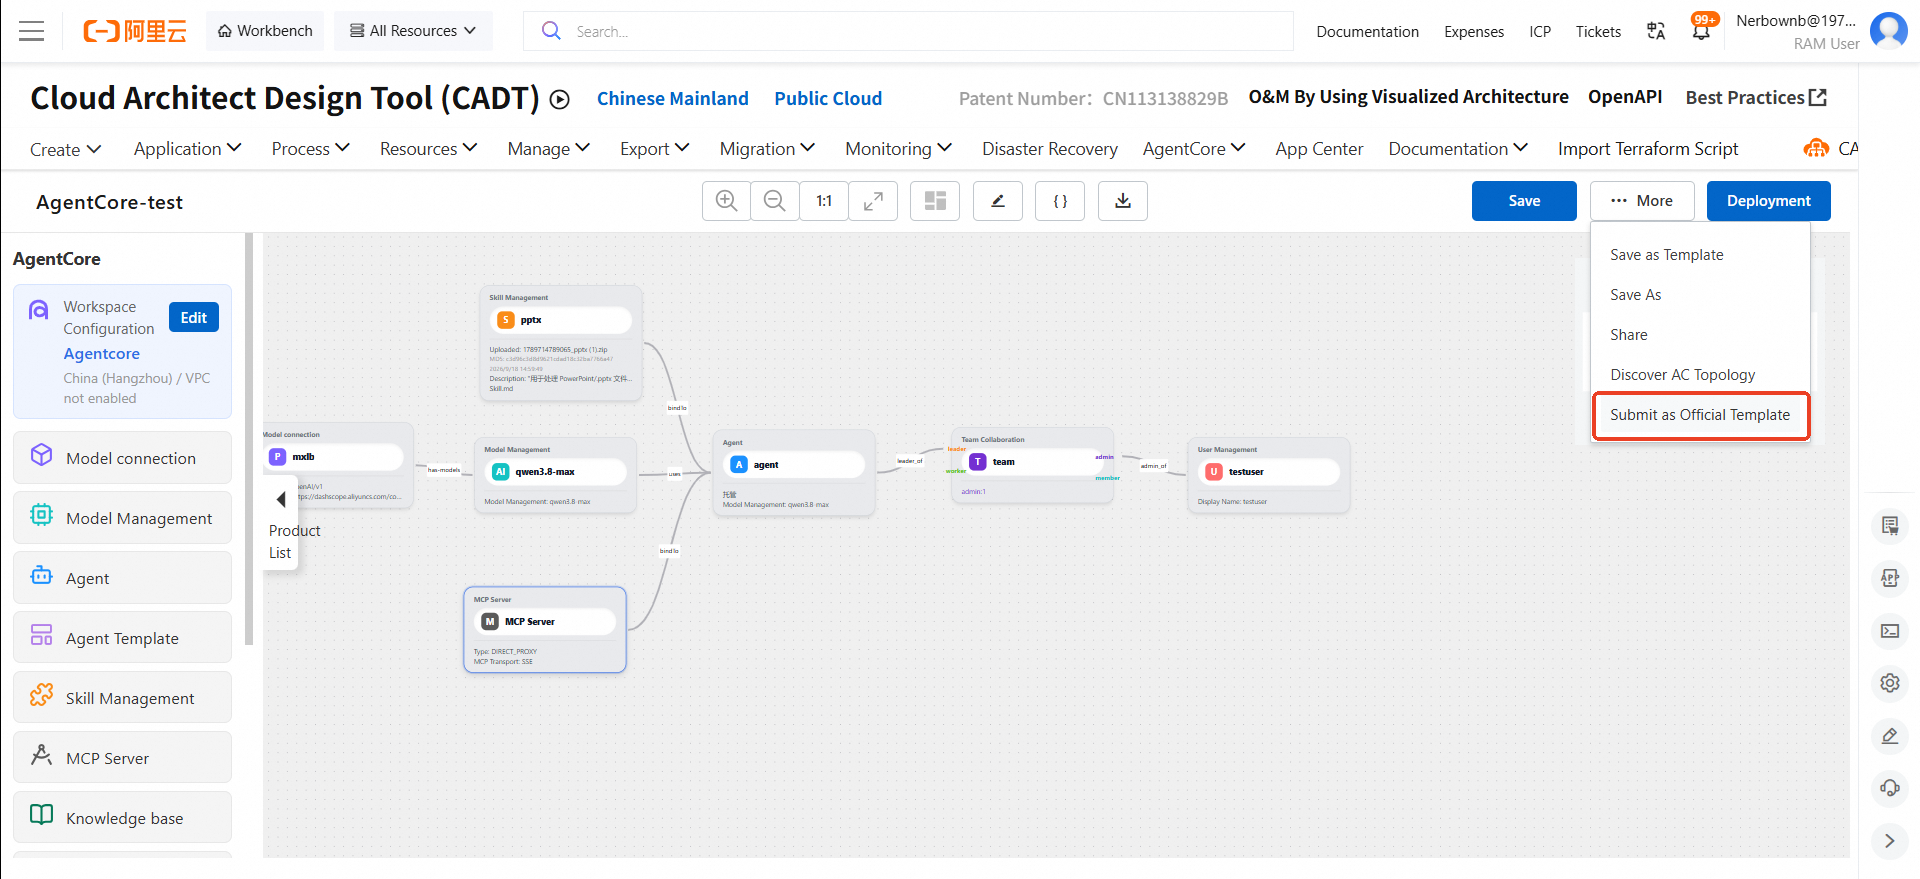Open the notifications bell
The width and height of the screenshot is (1920, 879).
point(1701,31)
